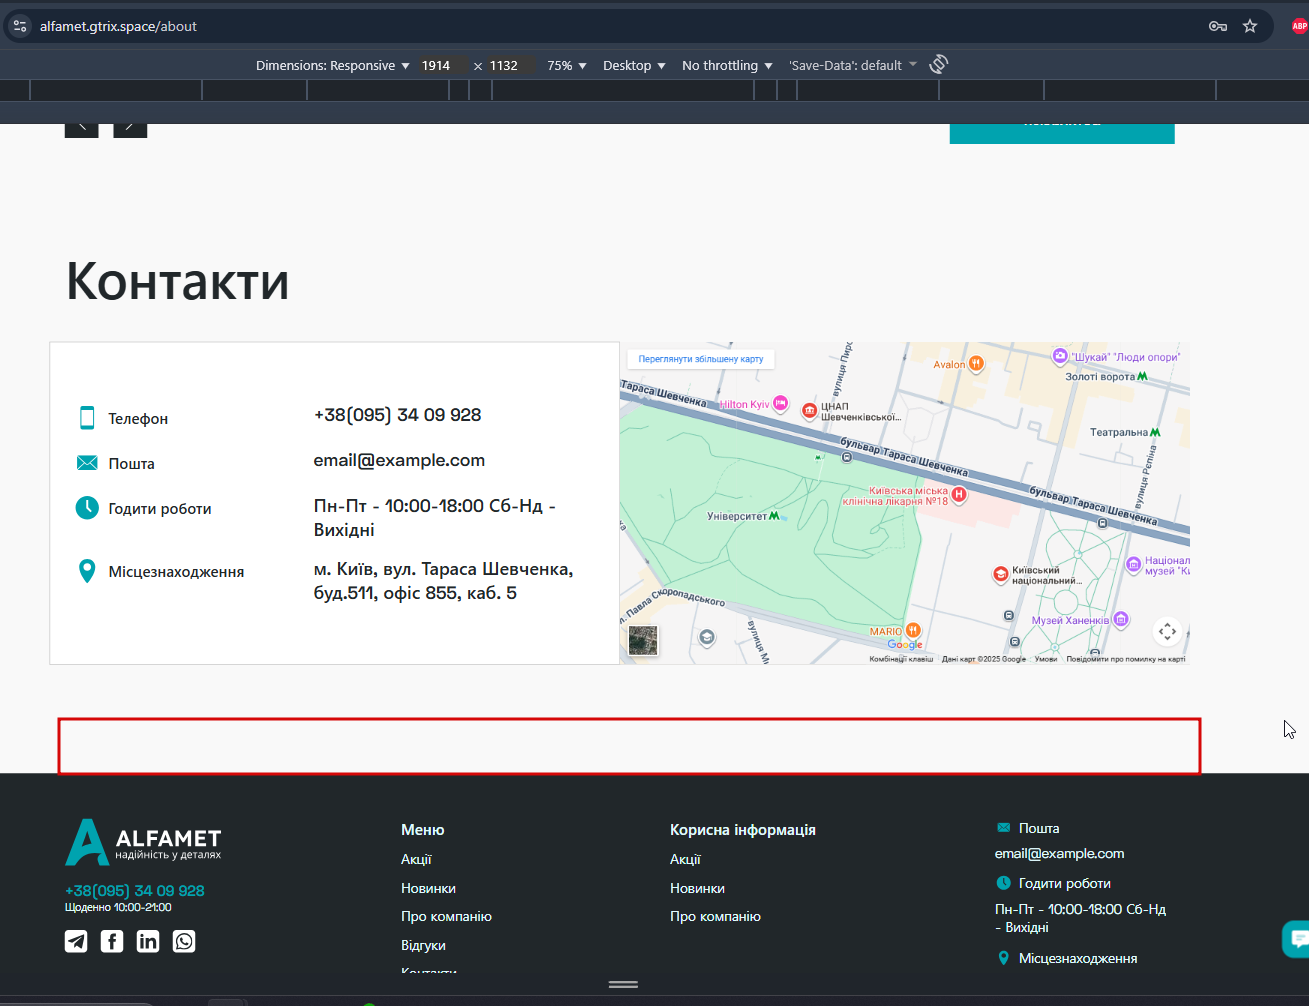Switch map to satellite view thumbnail
1309x1006 pixels.
(x=643, y=640)
